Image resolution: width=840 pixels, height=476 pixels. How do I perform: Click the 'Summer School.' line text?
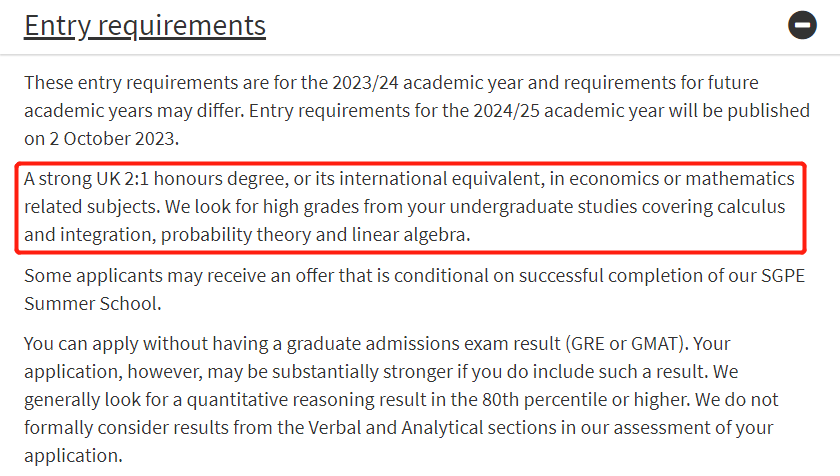coord(93,304)
